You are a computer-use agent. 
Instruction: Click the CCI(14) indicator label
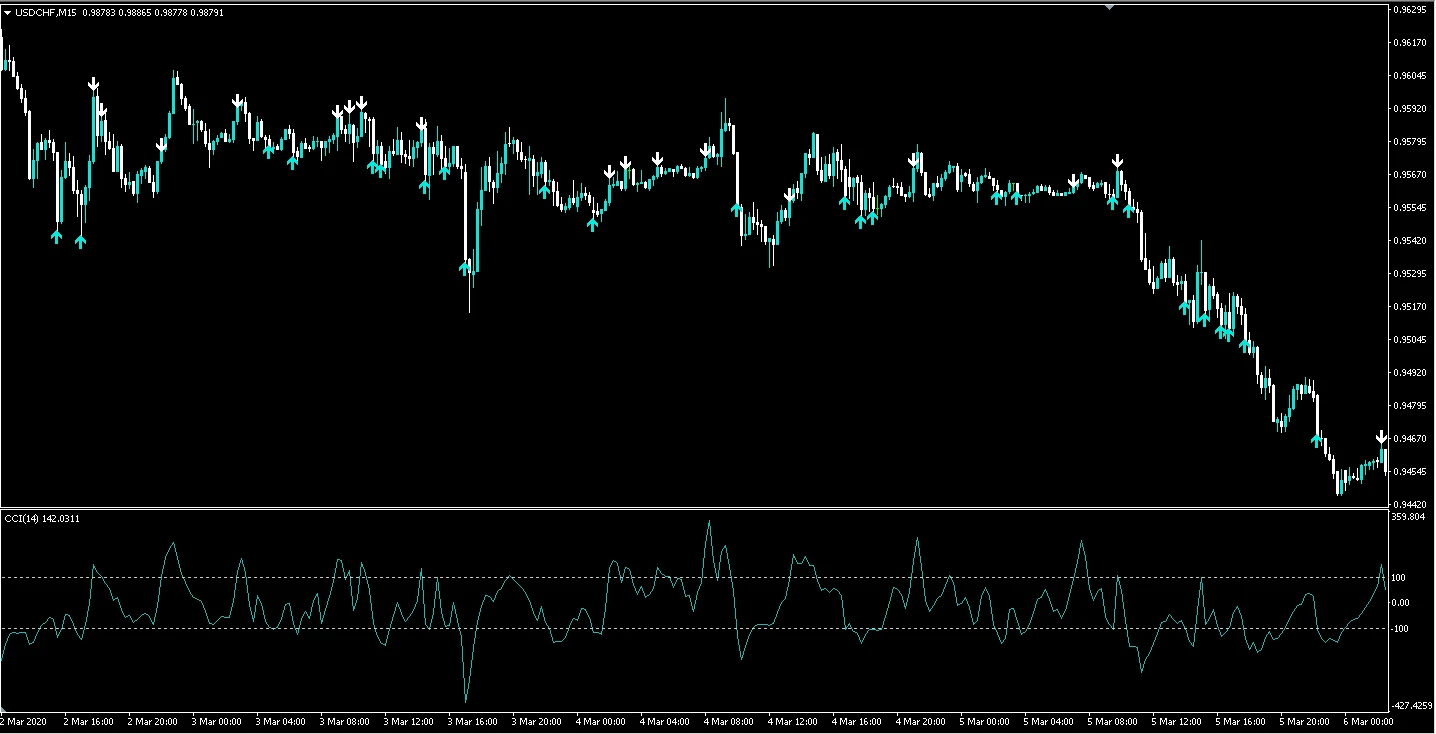click(42, 519)
